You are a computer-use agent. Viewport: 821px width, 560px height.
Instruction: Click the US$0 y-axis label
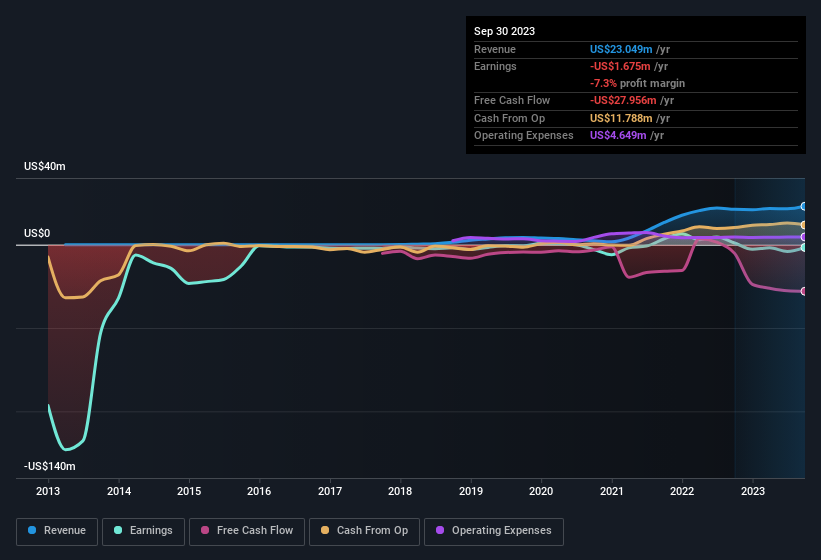37,233
